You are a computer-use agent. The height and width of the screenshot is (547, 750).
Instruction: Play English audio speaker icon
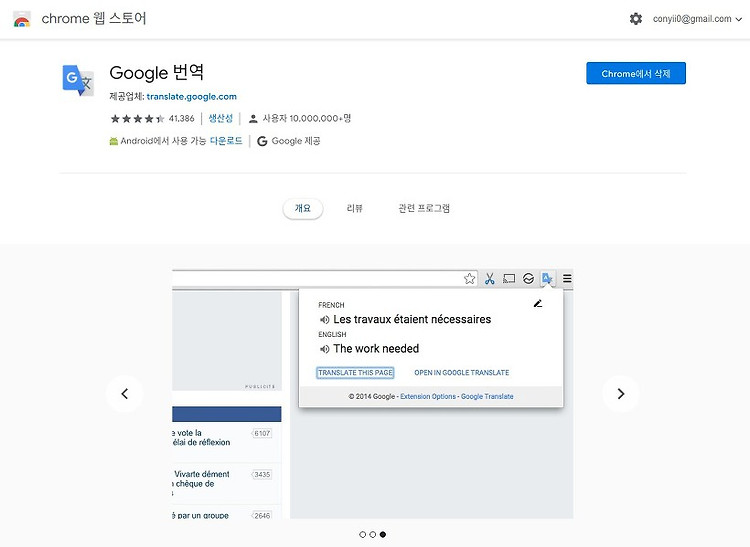click(324, 349)
